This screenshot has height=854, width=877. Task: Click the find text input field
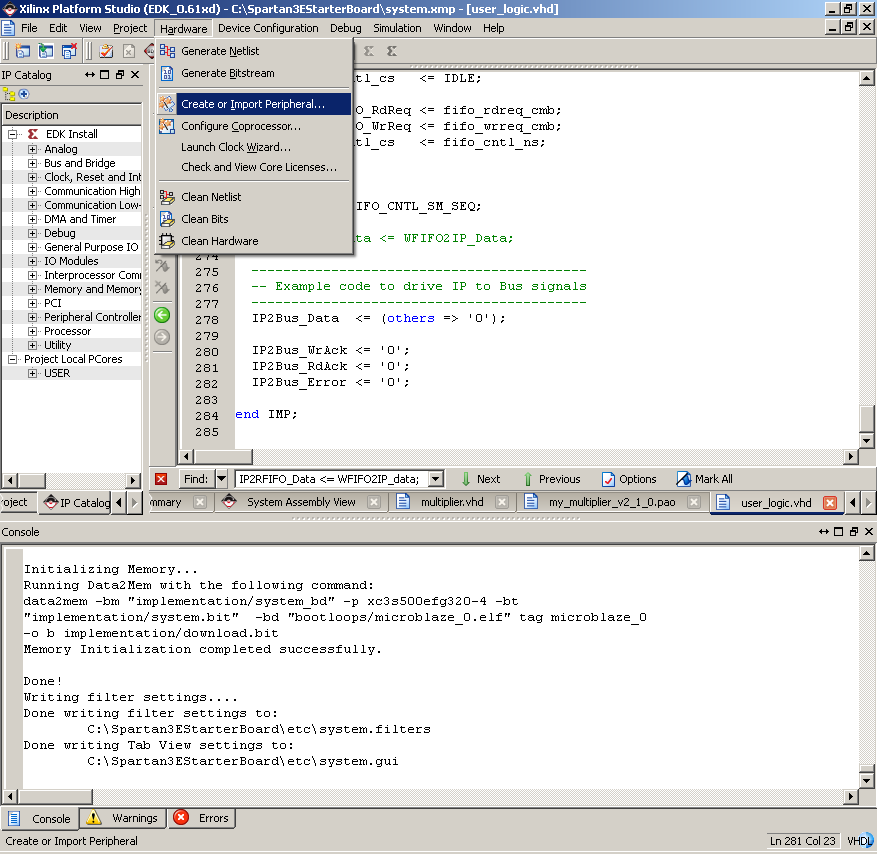coord(333,479)
